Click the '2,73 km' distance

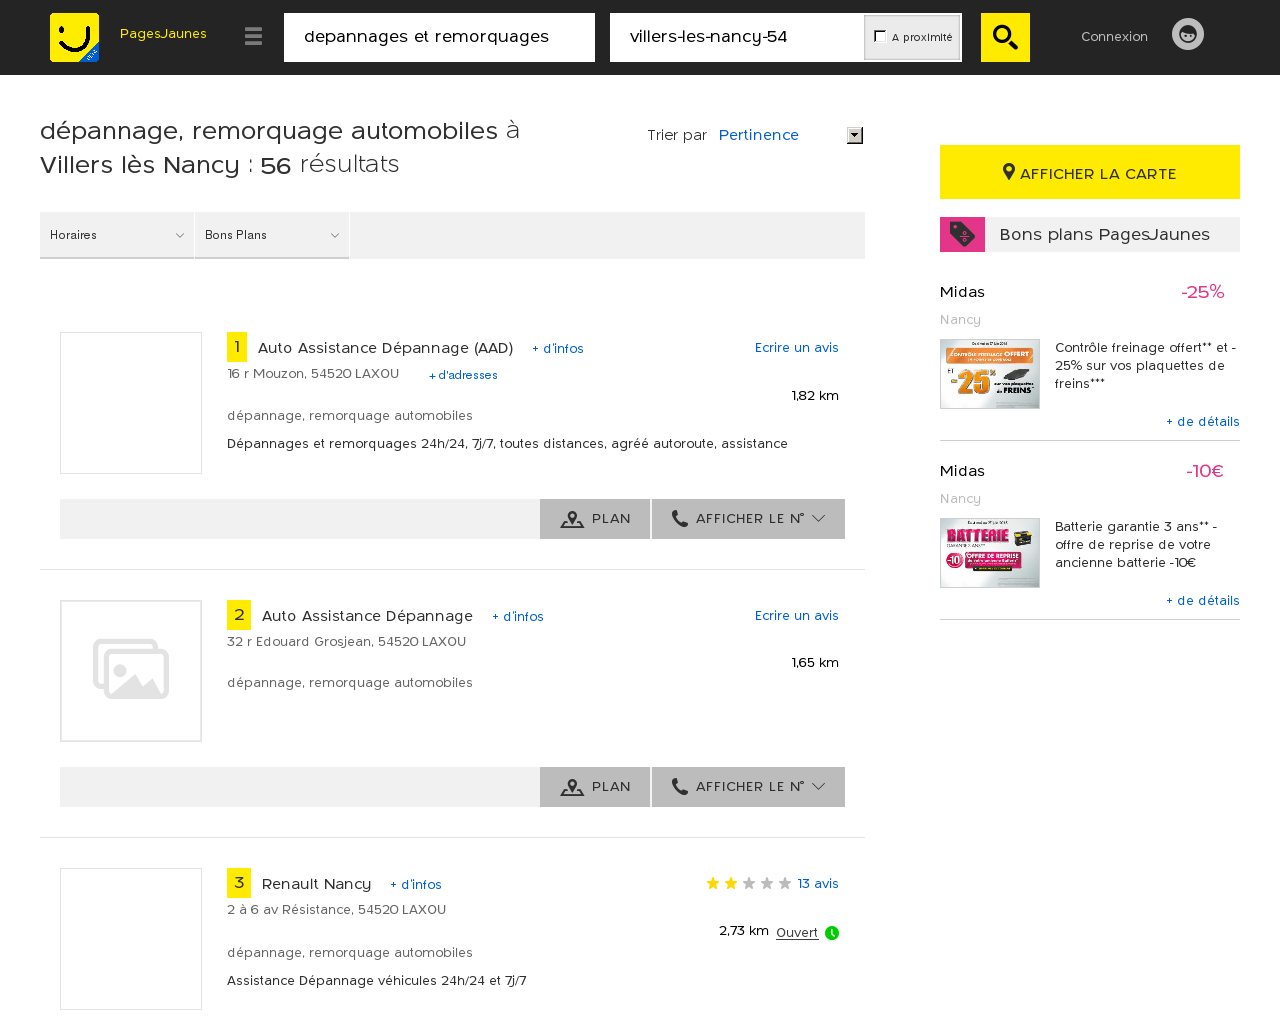coord(744,931)
